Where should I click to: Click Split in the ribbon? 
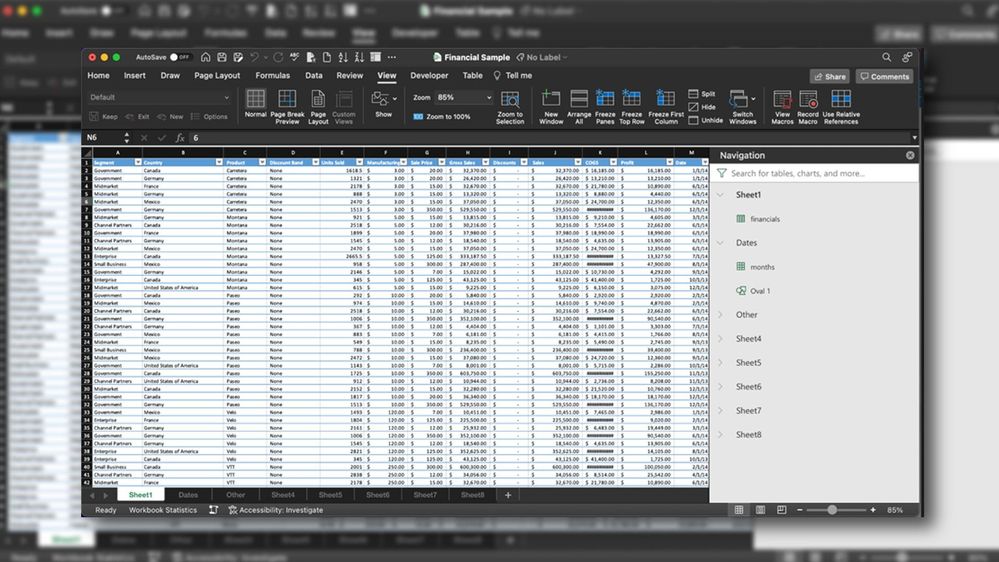point(701,94)
